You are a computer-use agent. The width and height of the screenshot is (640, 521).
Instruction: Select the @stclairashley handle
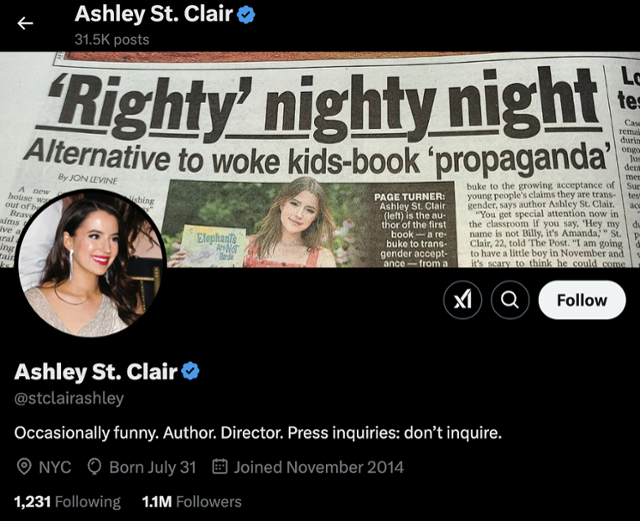[x=69, y=398]
